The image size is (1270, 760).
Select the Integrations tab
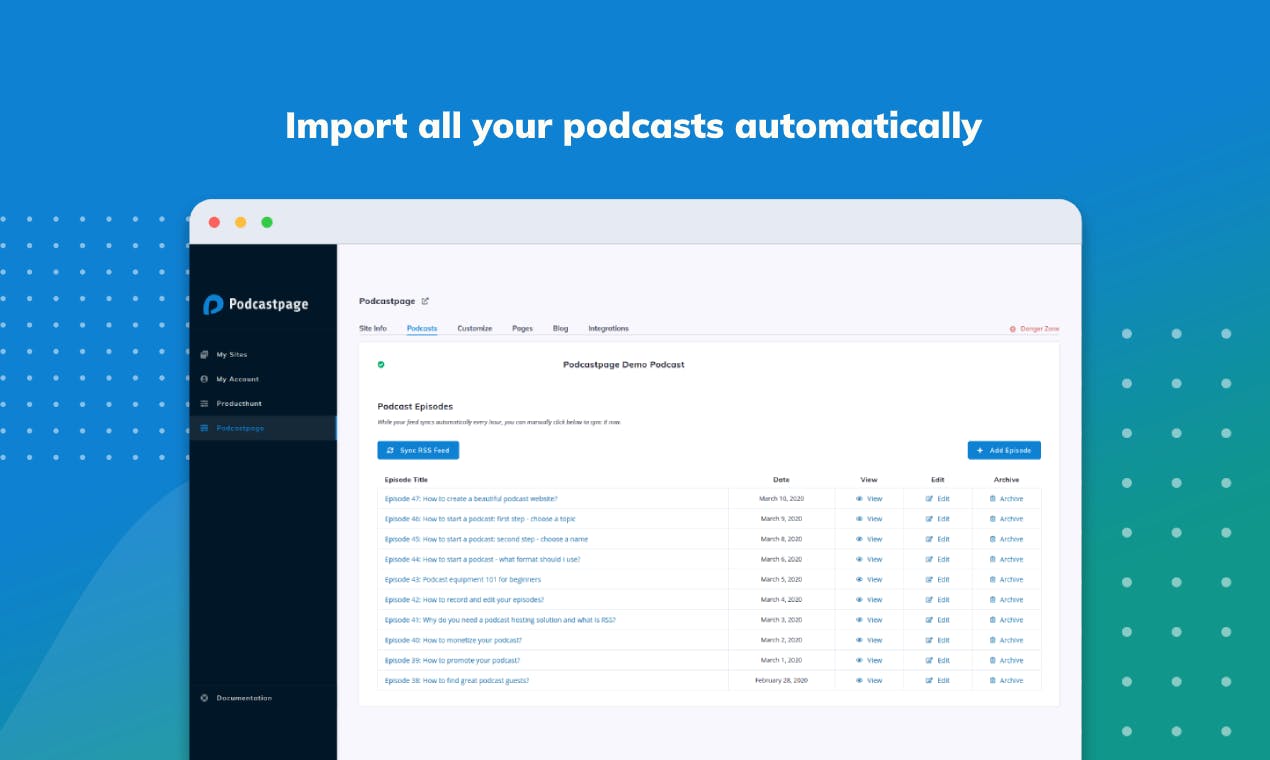[x=609, y=328]
